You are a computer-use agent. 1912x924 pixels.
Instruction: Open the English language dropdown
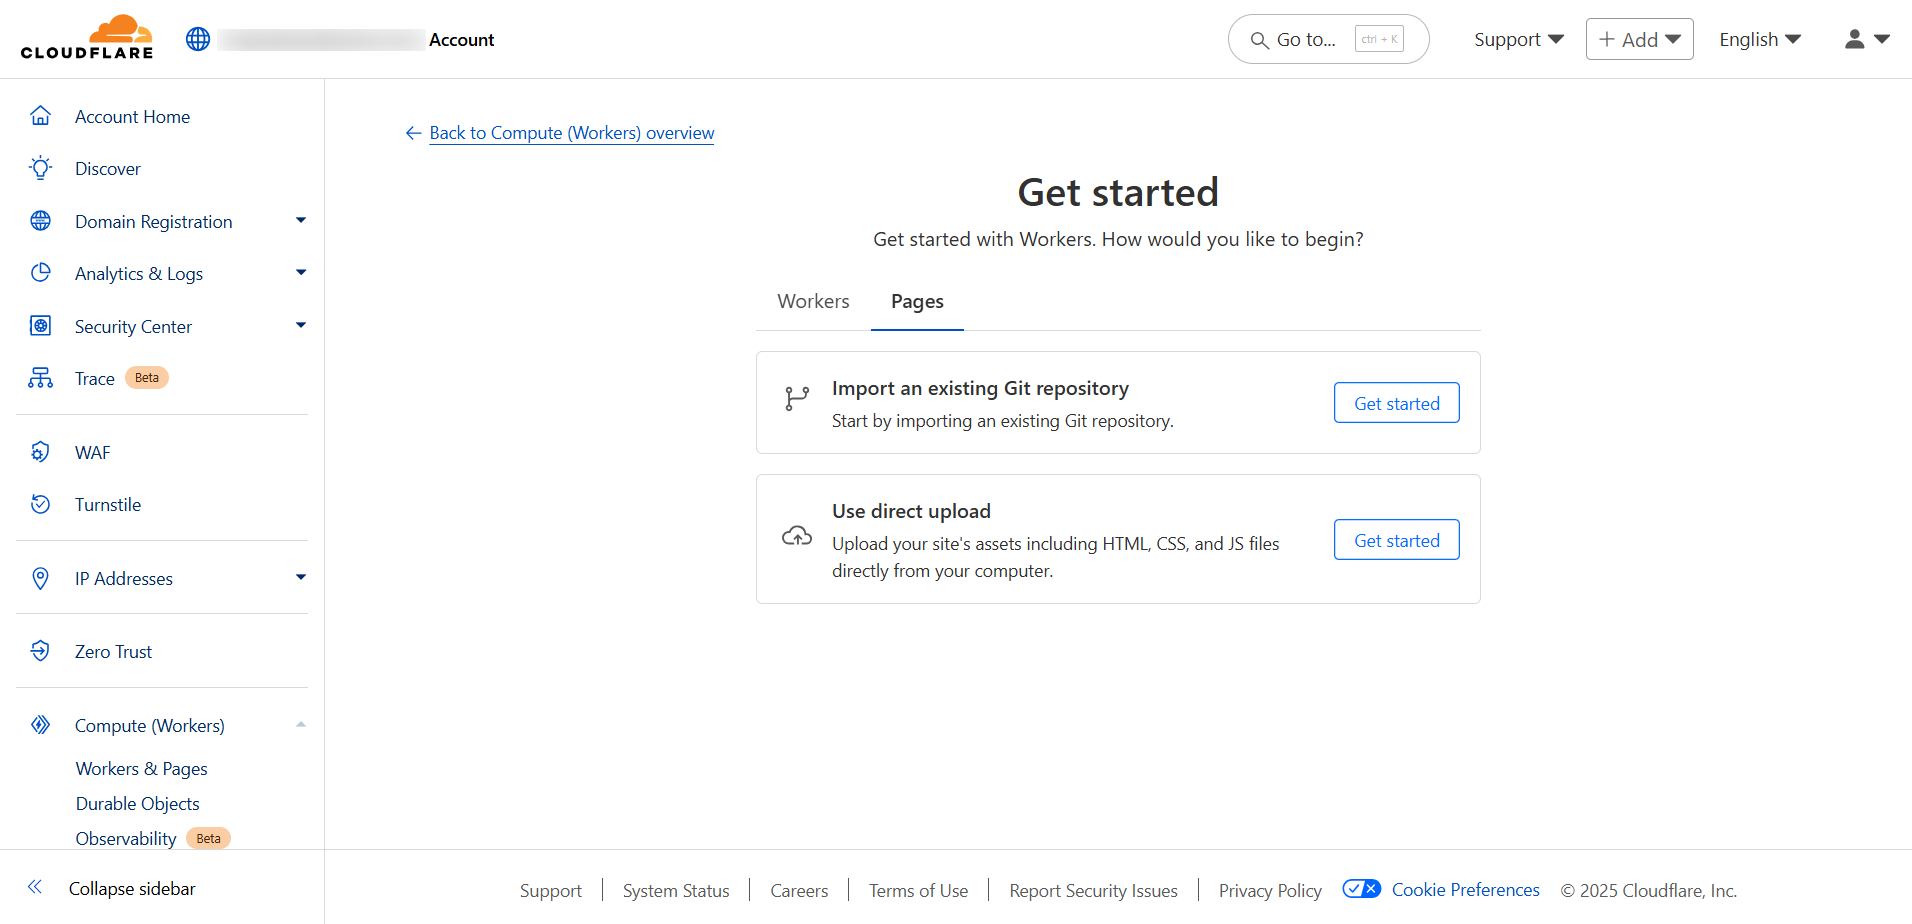(1759, 39)
